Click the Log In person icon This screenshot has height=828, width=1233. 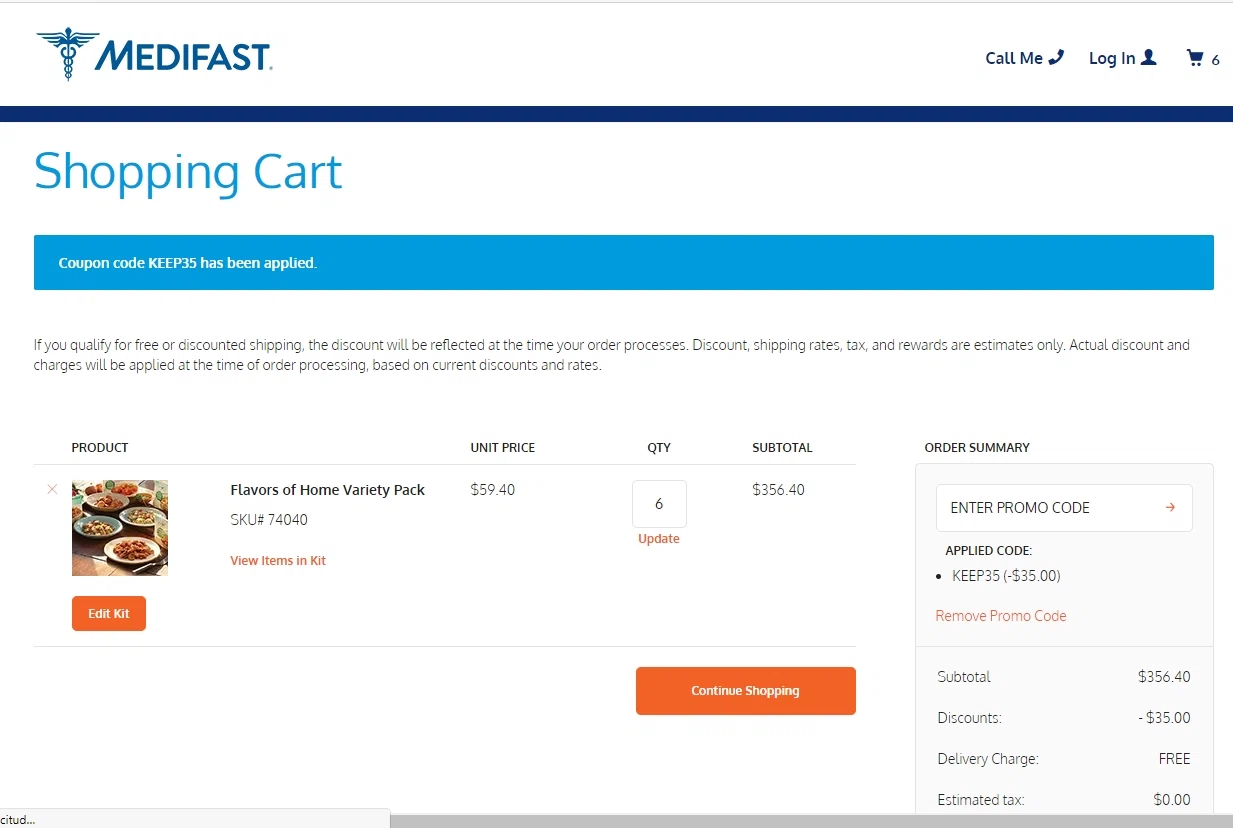[x=1148, y=57]
